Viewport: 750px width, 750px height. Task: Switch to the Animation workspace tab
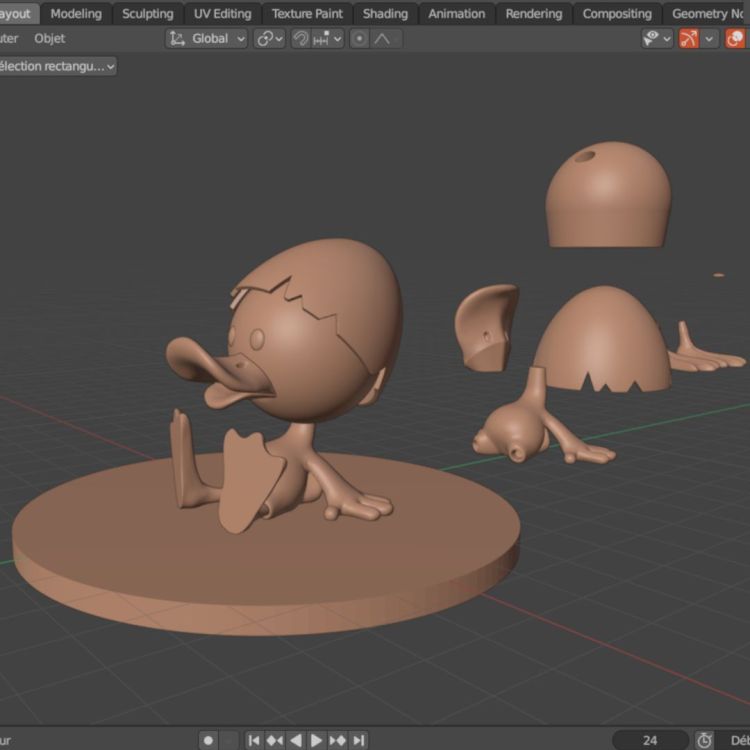click(456, 14)
